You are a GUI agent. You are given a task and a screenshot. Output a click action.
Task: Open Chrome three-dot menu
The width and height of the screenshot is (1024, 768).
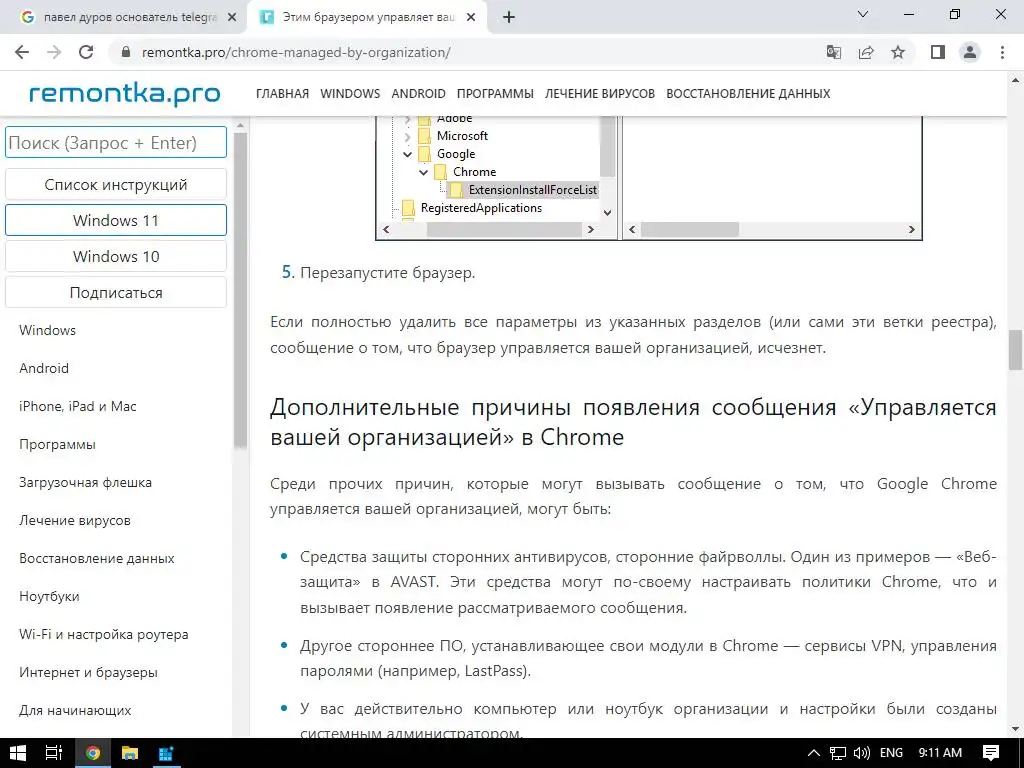coord(1002,52)
